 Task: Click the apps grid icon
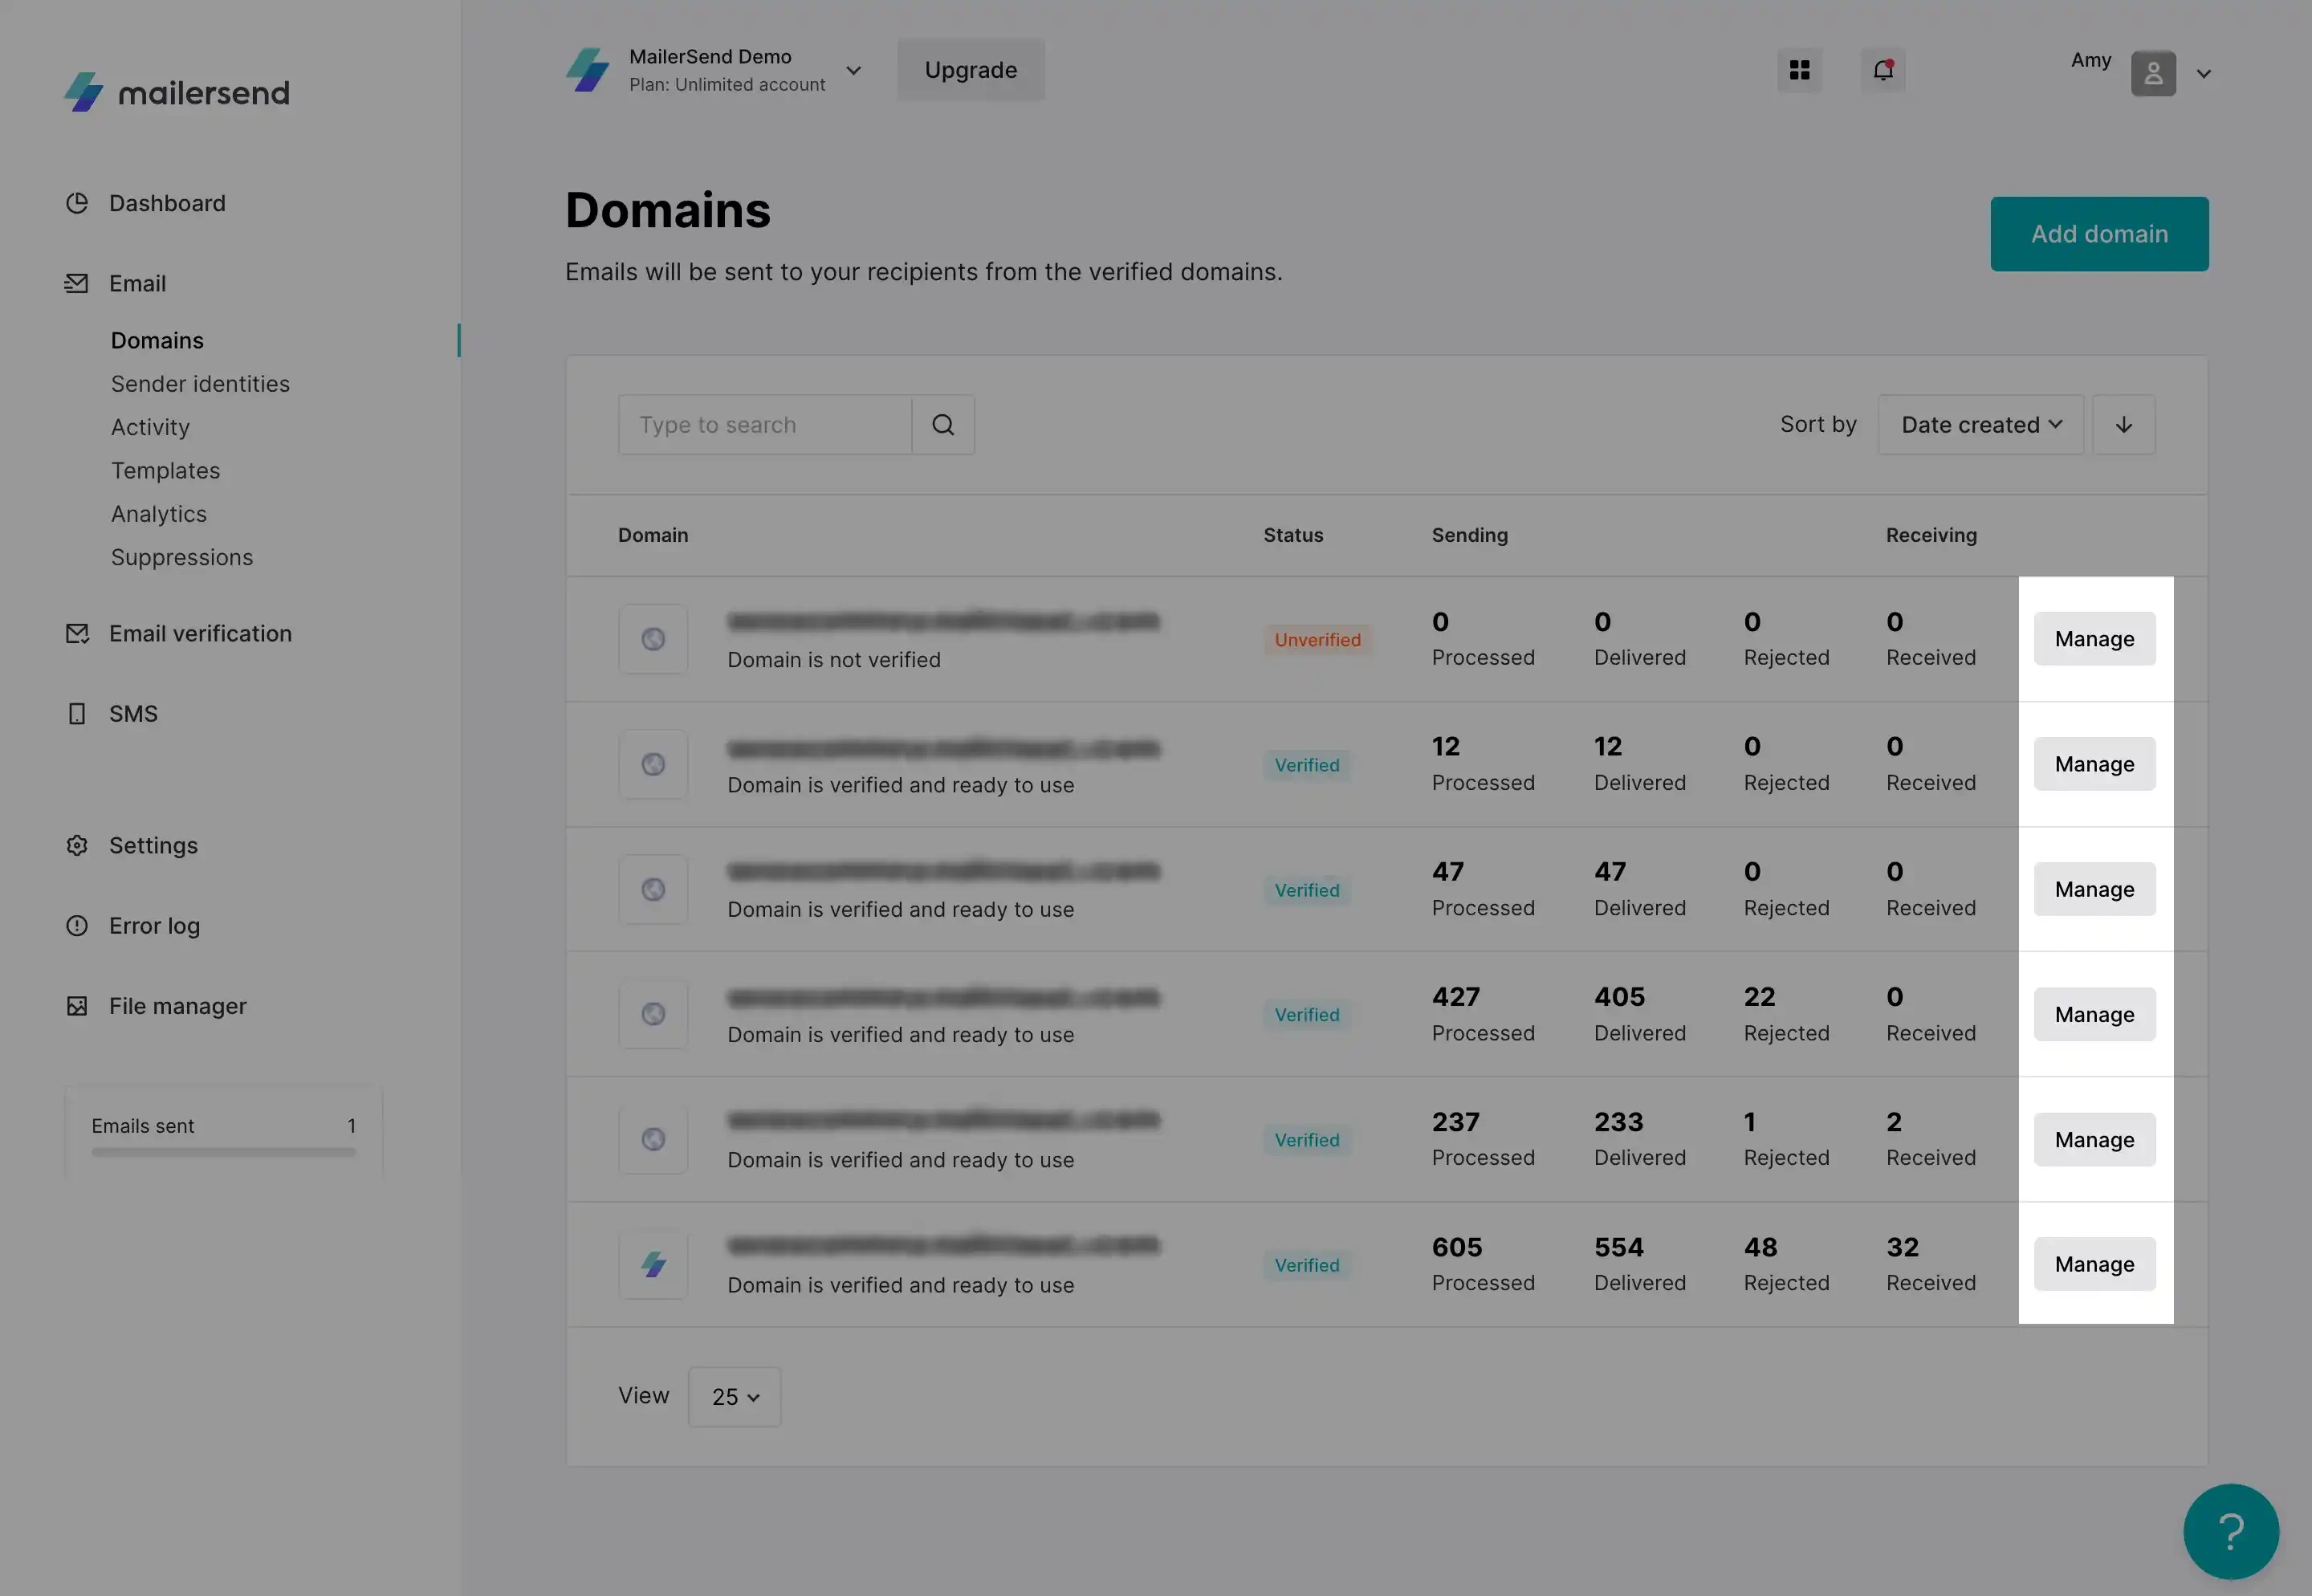point(1799,70)
